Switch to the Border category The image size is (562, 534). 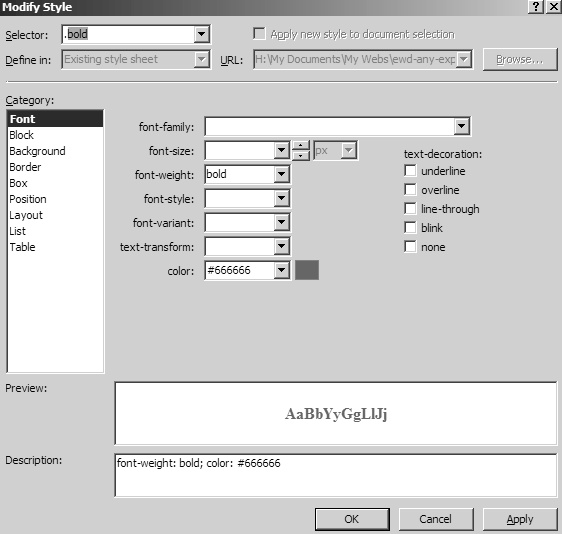25,167
